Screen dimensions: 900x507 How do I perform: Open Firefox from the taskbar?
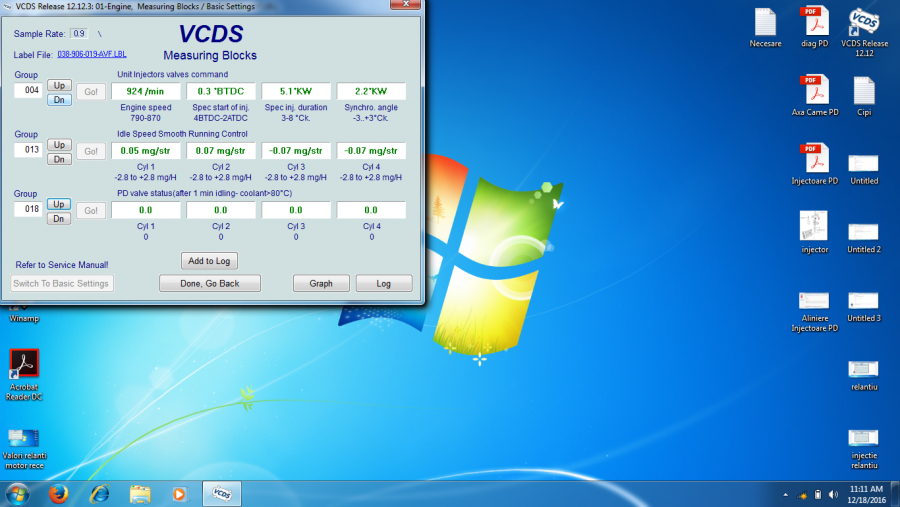coord(58,494)
